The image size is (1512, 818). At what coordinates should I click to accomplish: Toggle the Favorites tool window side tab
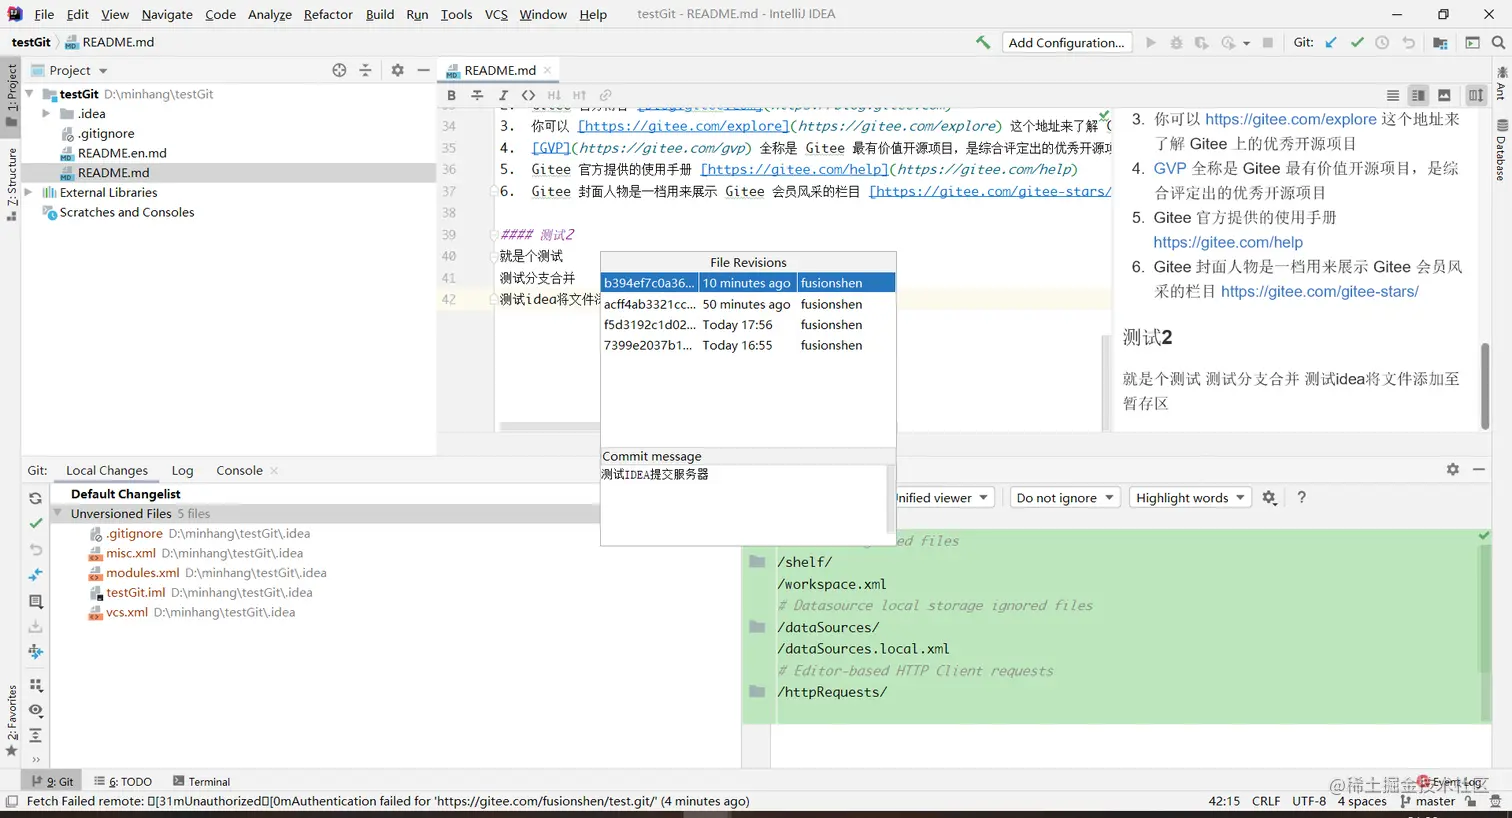[11, 720]
